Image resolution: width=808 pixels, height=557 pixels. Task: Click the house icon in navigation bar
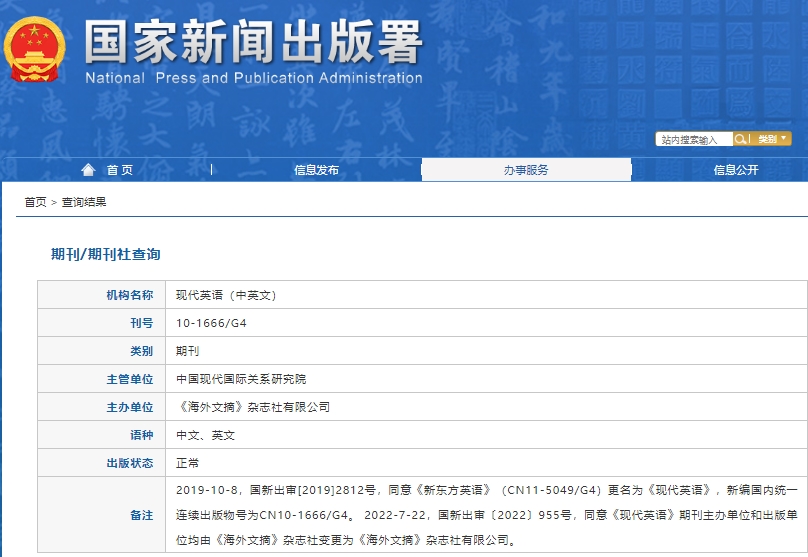[89, 170]
